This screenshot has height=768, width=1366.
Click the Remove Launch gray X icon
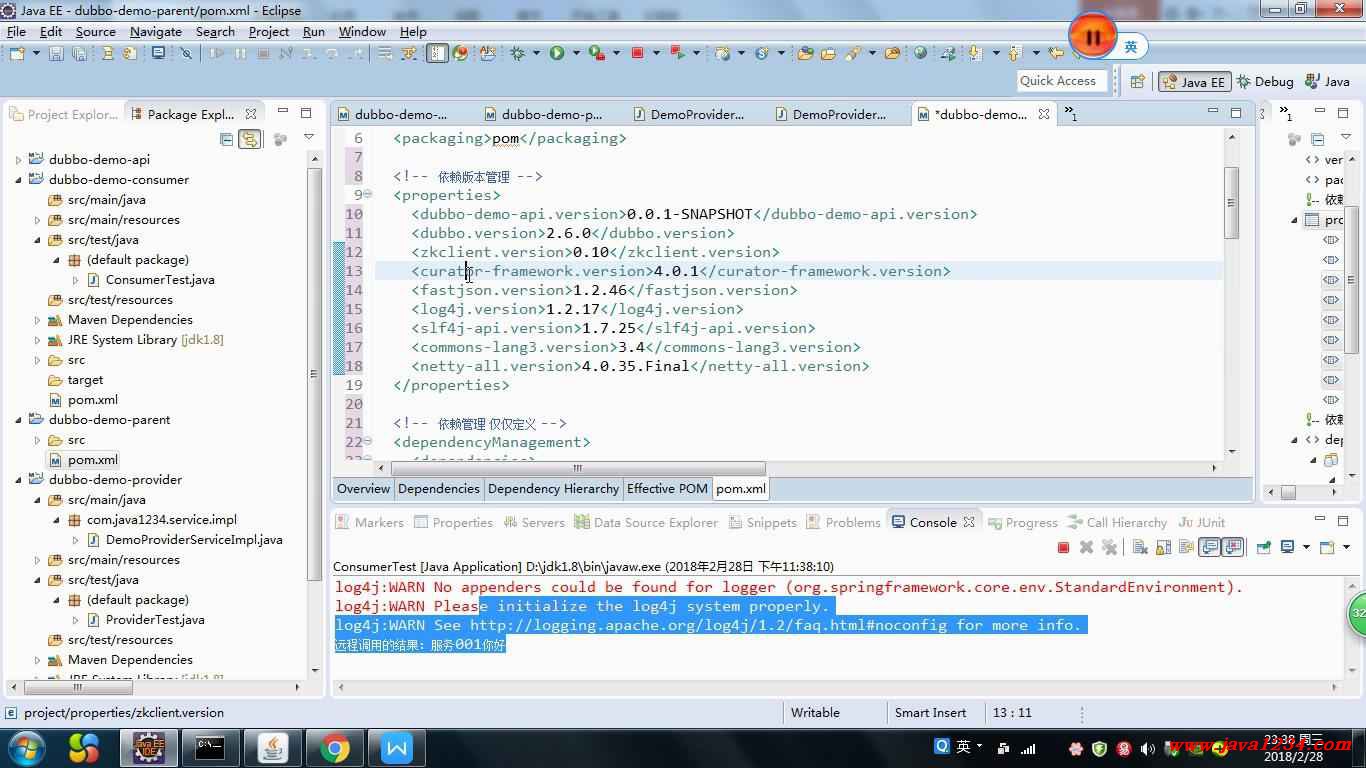click(1086, 547)
